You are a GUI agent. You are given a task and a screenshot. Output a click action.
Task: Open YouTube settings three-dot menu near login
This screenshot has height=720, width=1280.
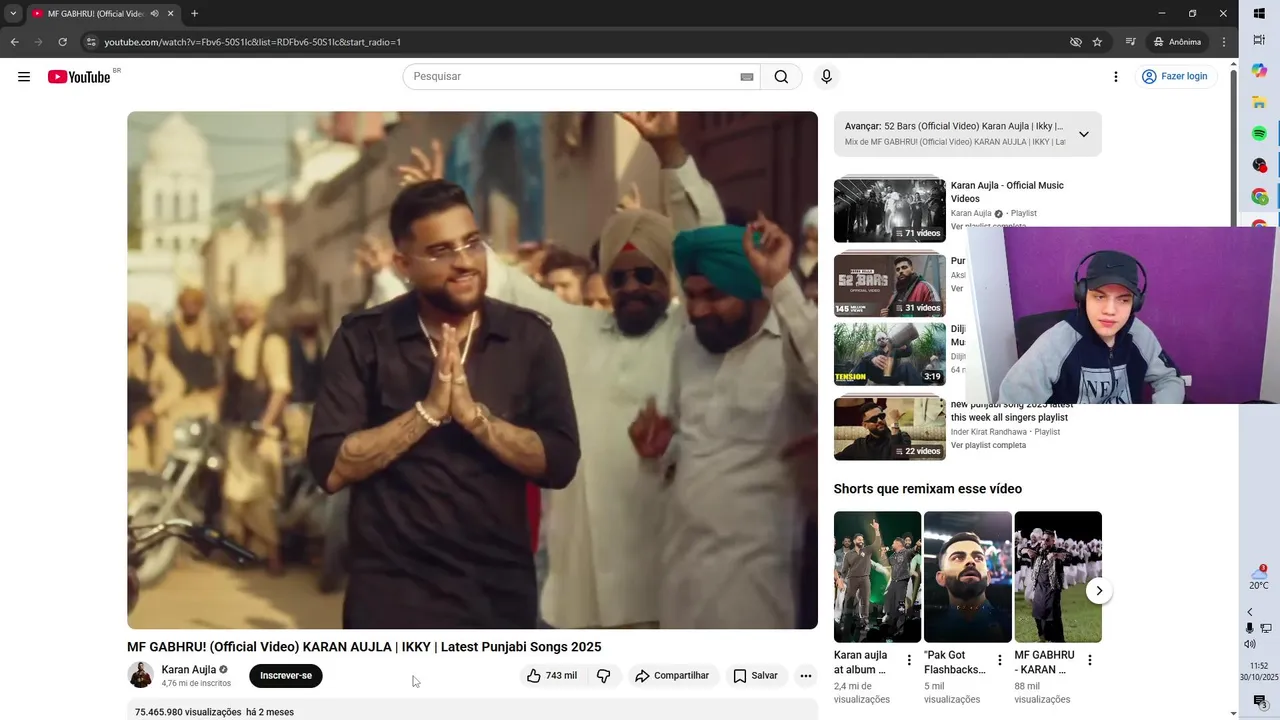pos(1116,77)
